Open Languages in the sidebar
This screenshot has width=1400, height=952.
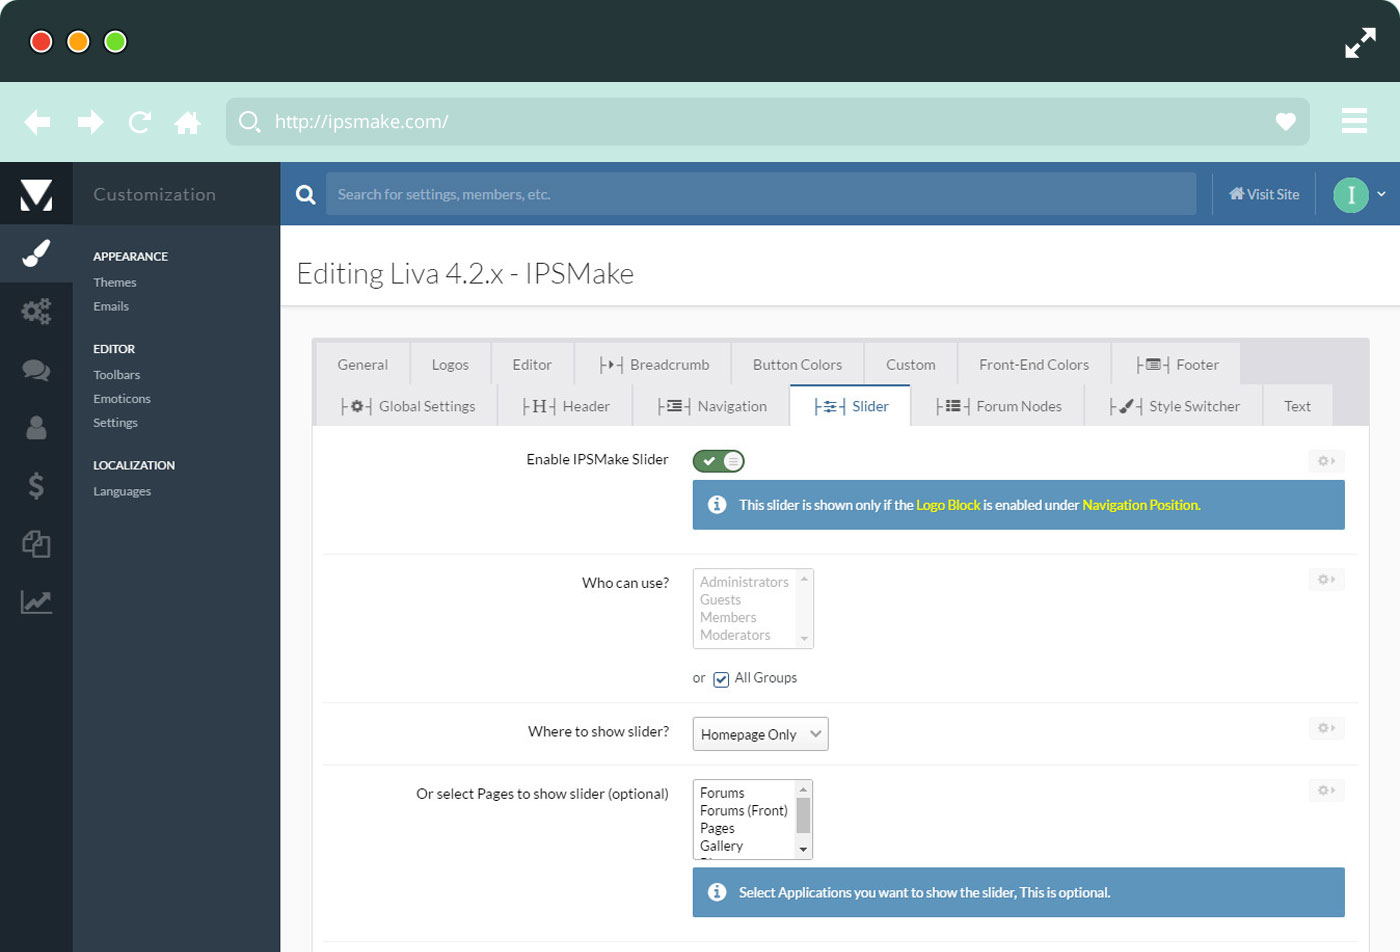click(122, 491)
